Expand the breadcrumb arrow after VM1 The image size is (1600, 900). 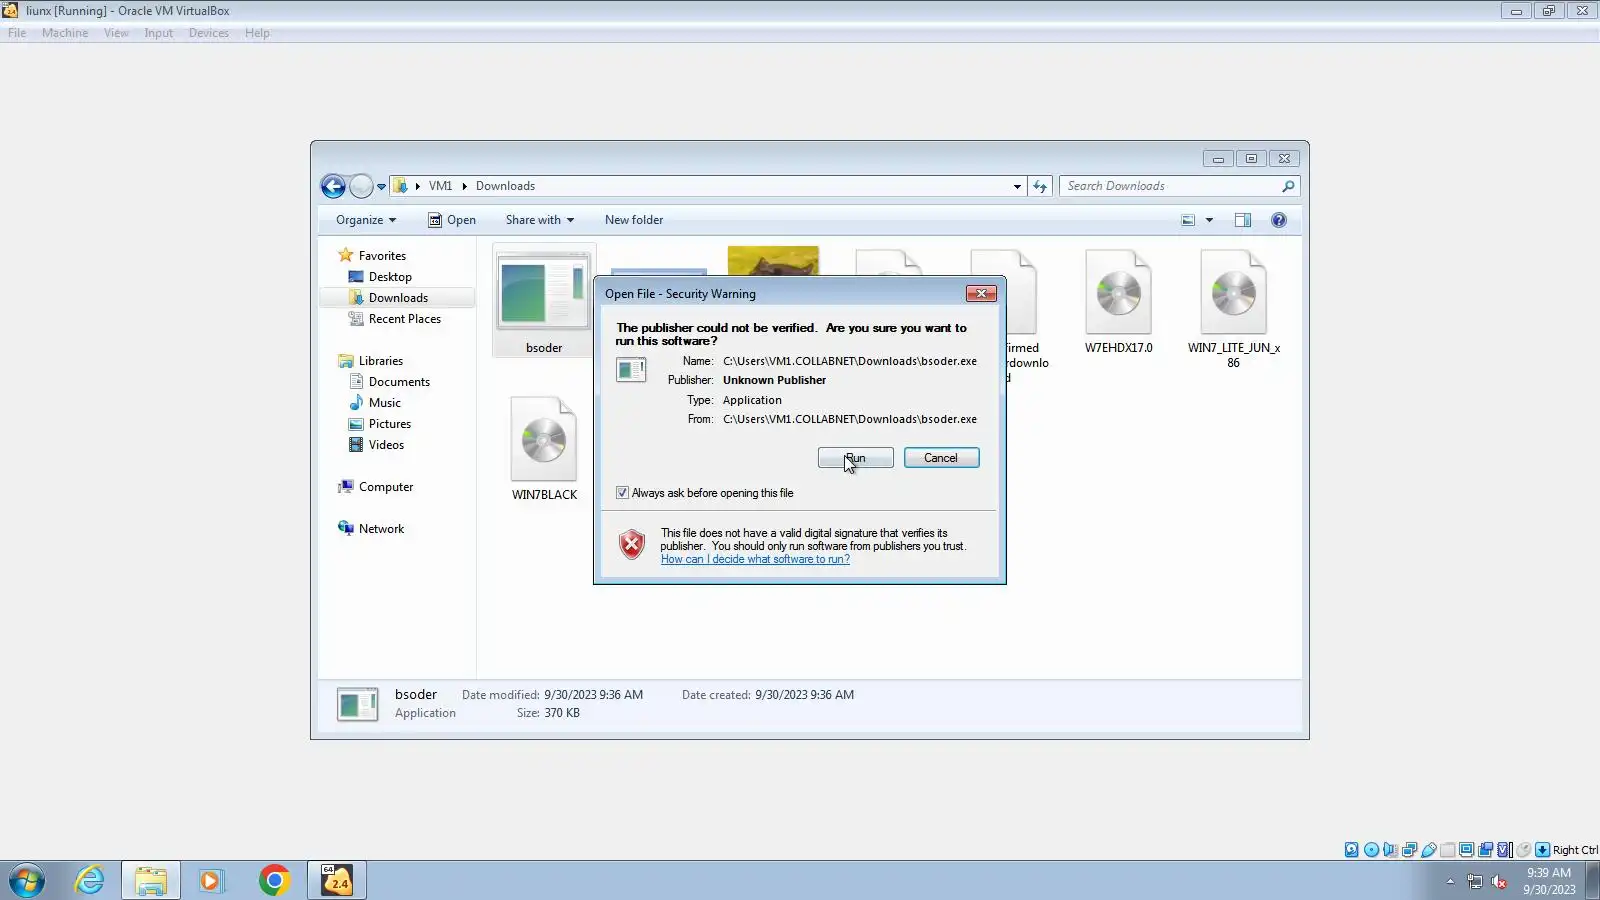tap(464, 186)
